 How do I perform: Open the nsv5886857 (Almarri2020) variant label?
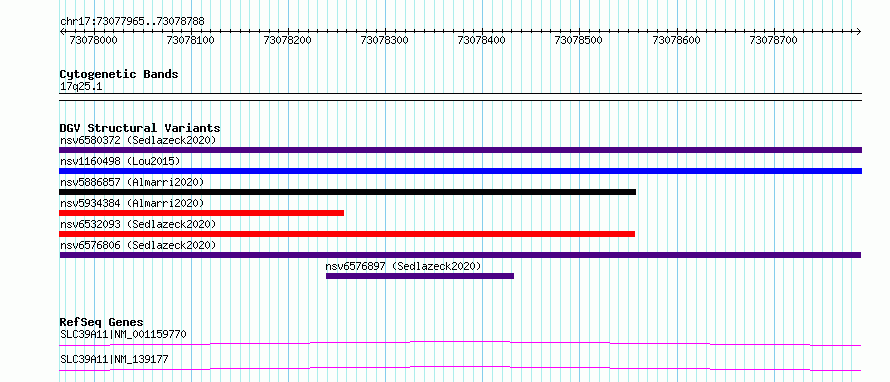pyautogui.click(x=132, y=182)
